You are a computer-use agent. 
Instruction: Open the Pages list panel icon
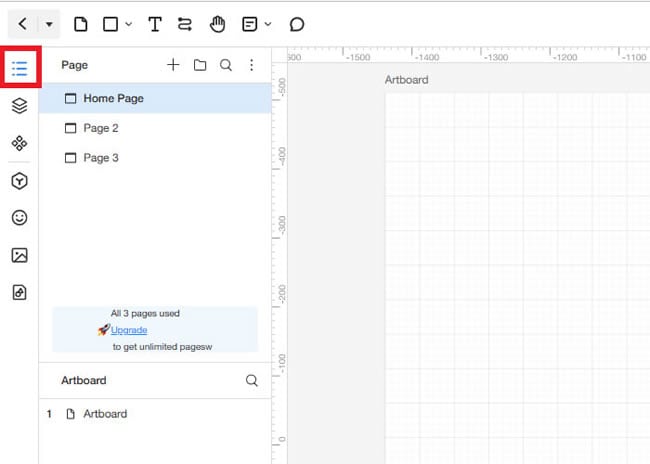[x=19, y=68]
